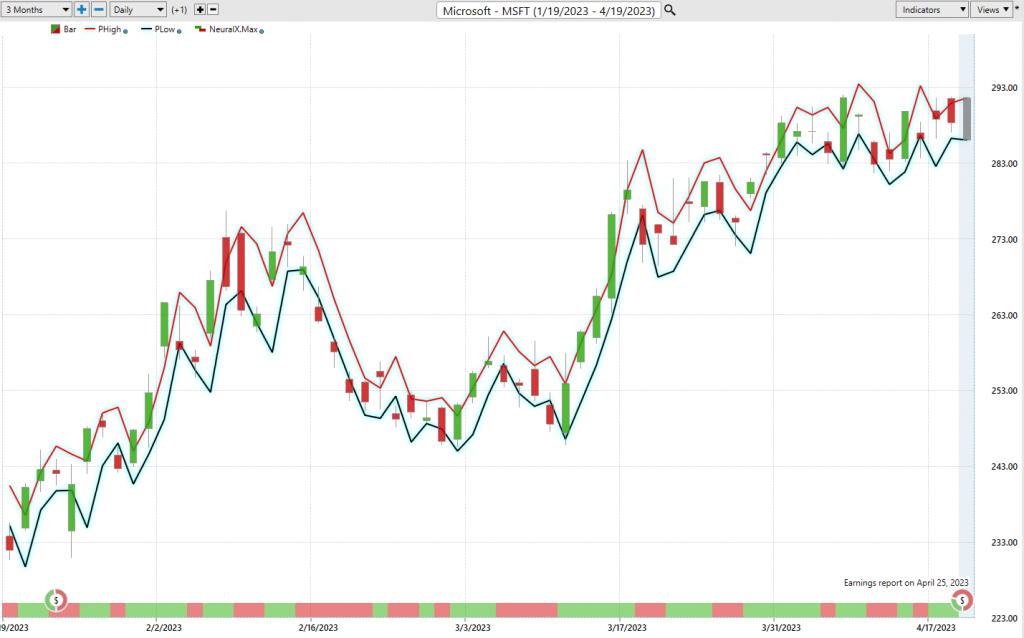This screenshot has height=638, width=1024.
Task: Click the 2/16/2023 date axis label
Action: pyautogui.click(x=318, y=628)
